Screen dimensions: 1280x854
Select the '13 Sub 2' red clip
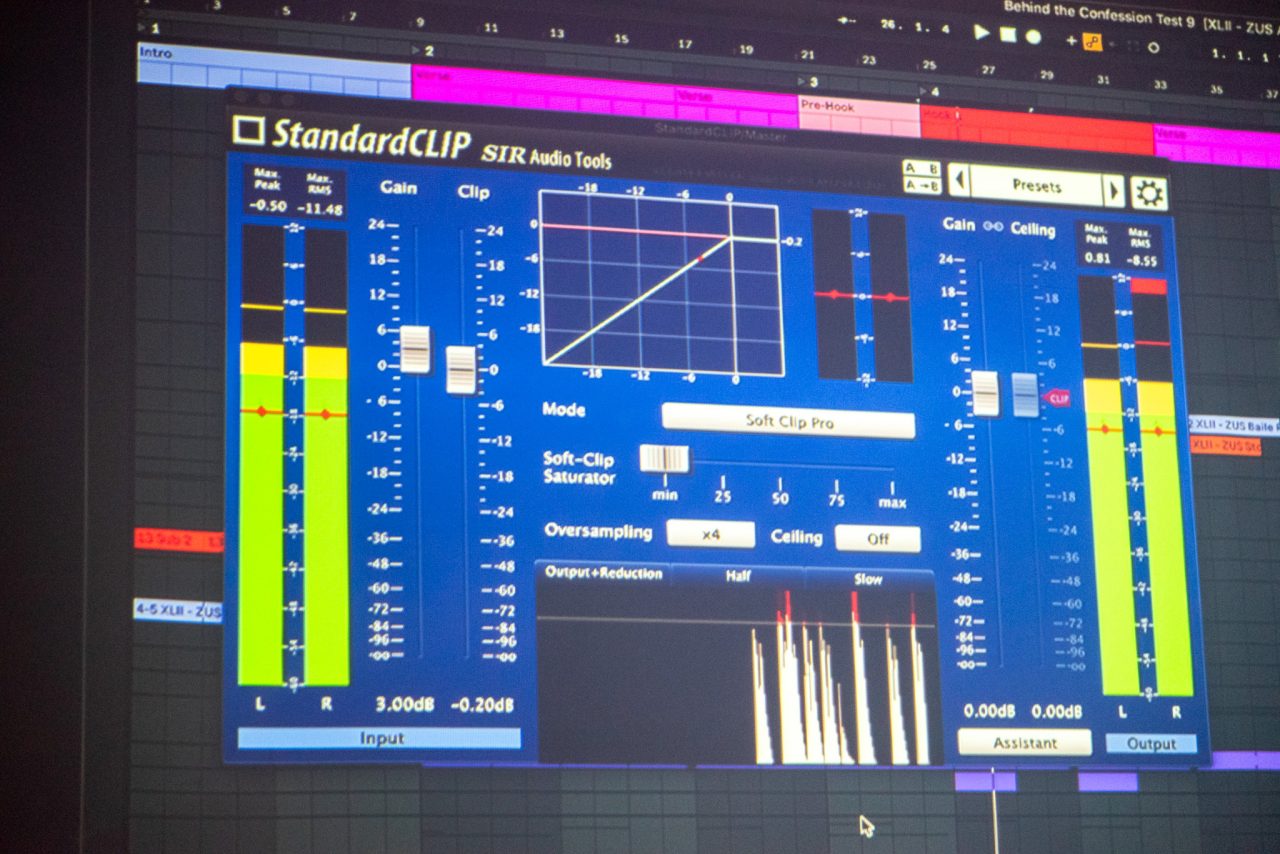click(178, 540)
